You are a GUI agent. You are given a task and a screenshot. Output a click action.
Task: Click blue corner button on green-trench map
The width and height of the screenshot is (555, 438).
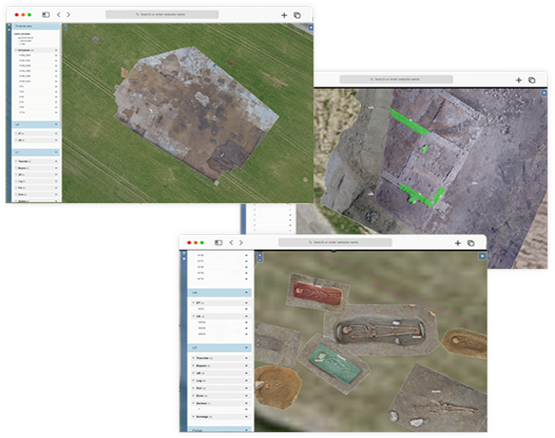pyautogui.click(x=544, y=93)
